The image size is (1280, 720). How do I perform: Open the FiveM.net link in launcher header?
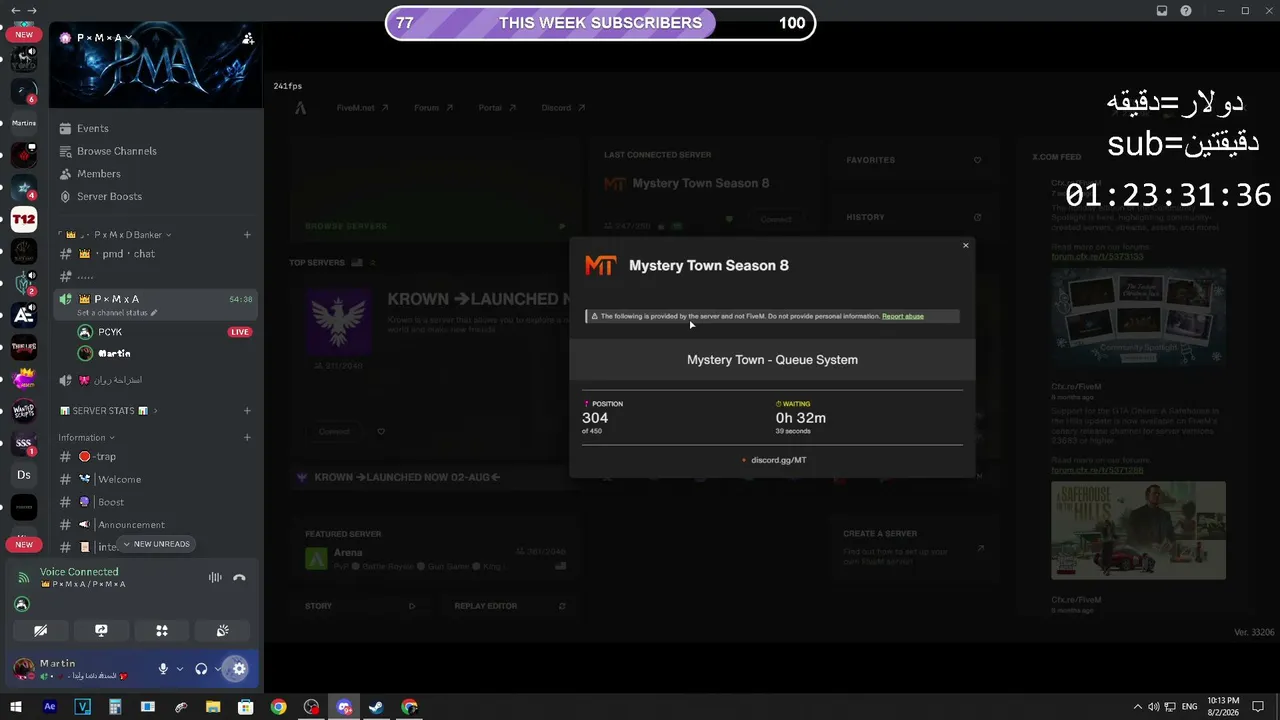(362, 108)
